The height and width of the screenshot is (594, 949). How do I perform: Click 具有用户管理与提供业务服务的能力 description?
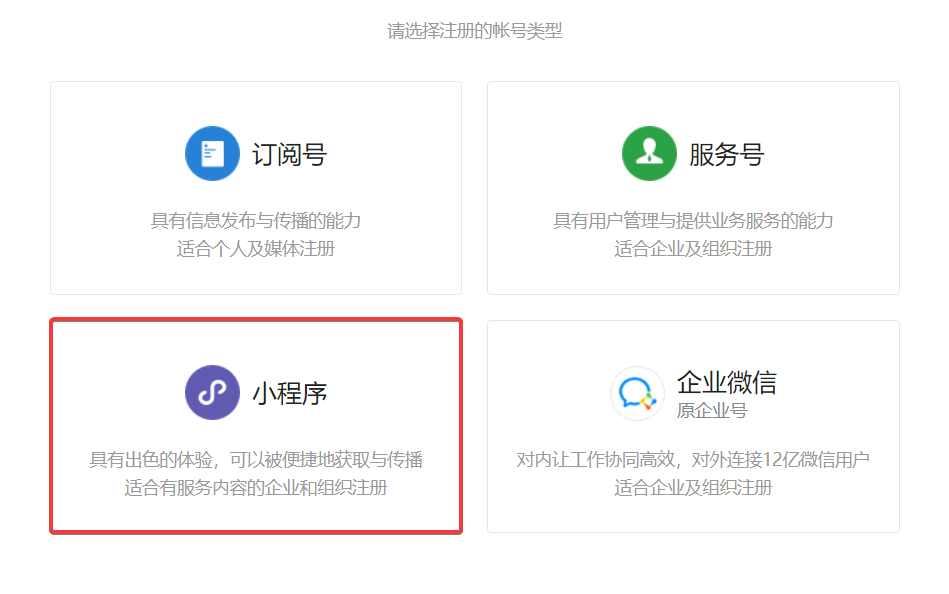click(693, 220)
